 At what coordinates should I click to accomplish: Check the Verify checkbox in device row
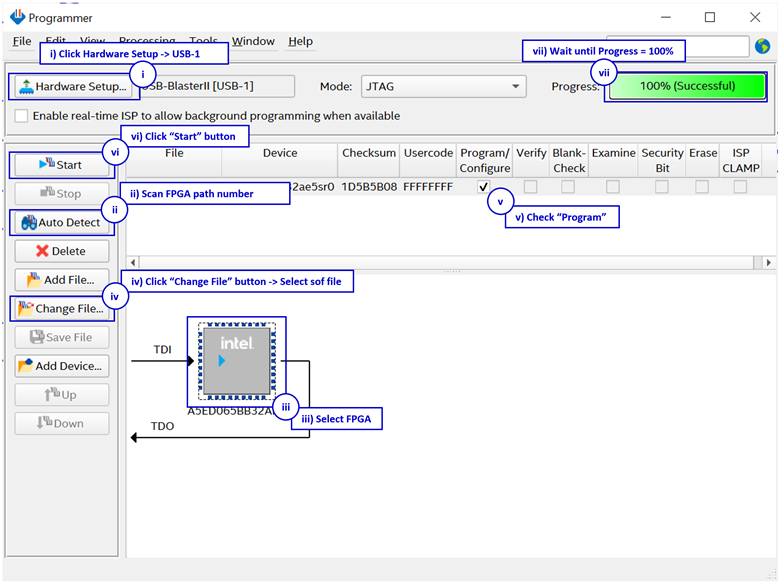pyautogui.click(x=531, y=187)
